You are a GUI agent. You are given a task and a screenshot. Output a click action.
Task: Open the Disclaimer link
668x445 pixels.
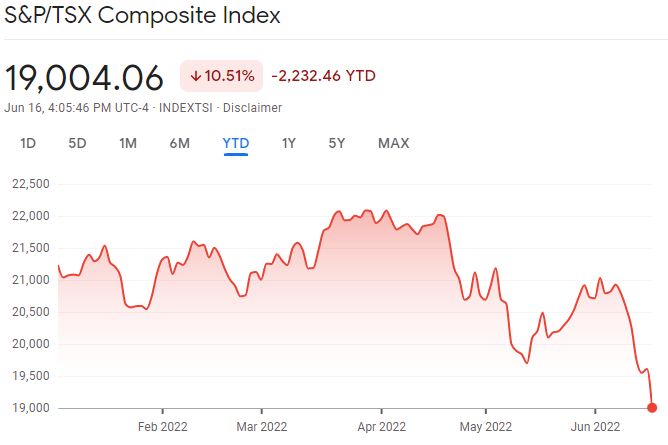[x=252, y=108]
